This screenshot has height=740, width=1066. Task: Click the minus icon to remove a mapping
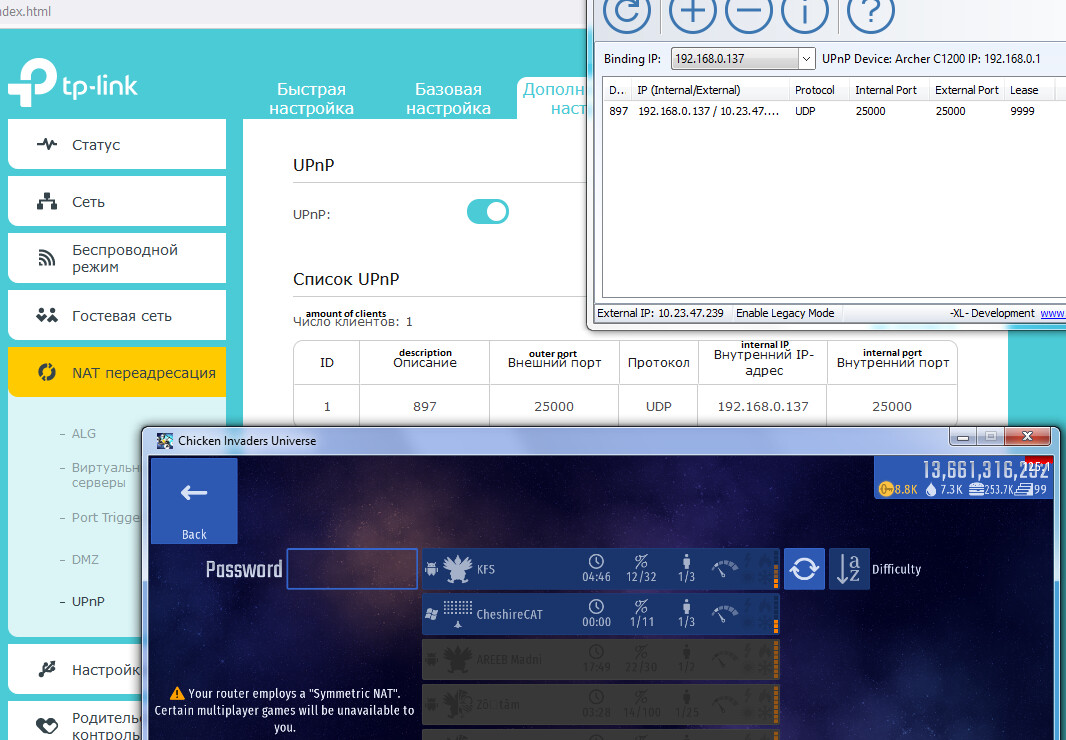748,16
